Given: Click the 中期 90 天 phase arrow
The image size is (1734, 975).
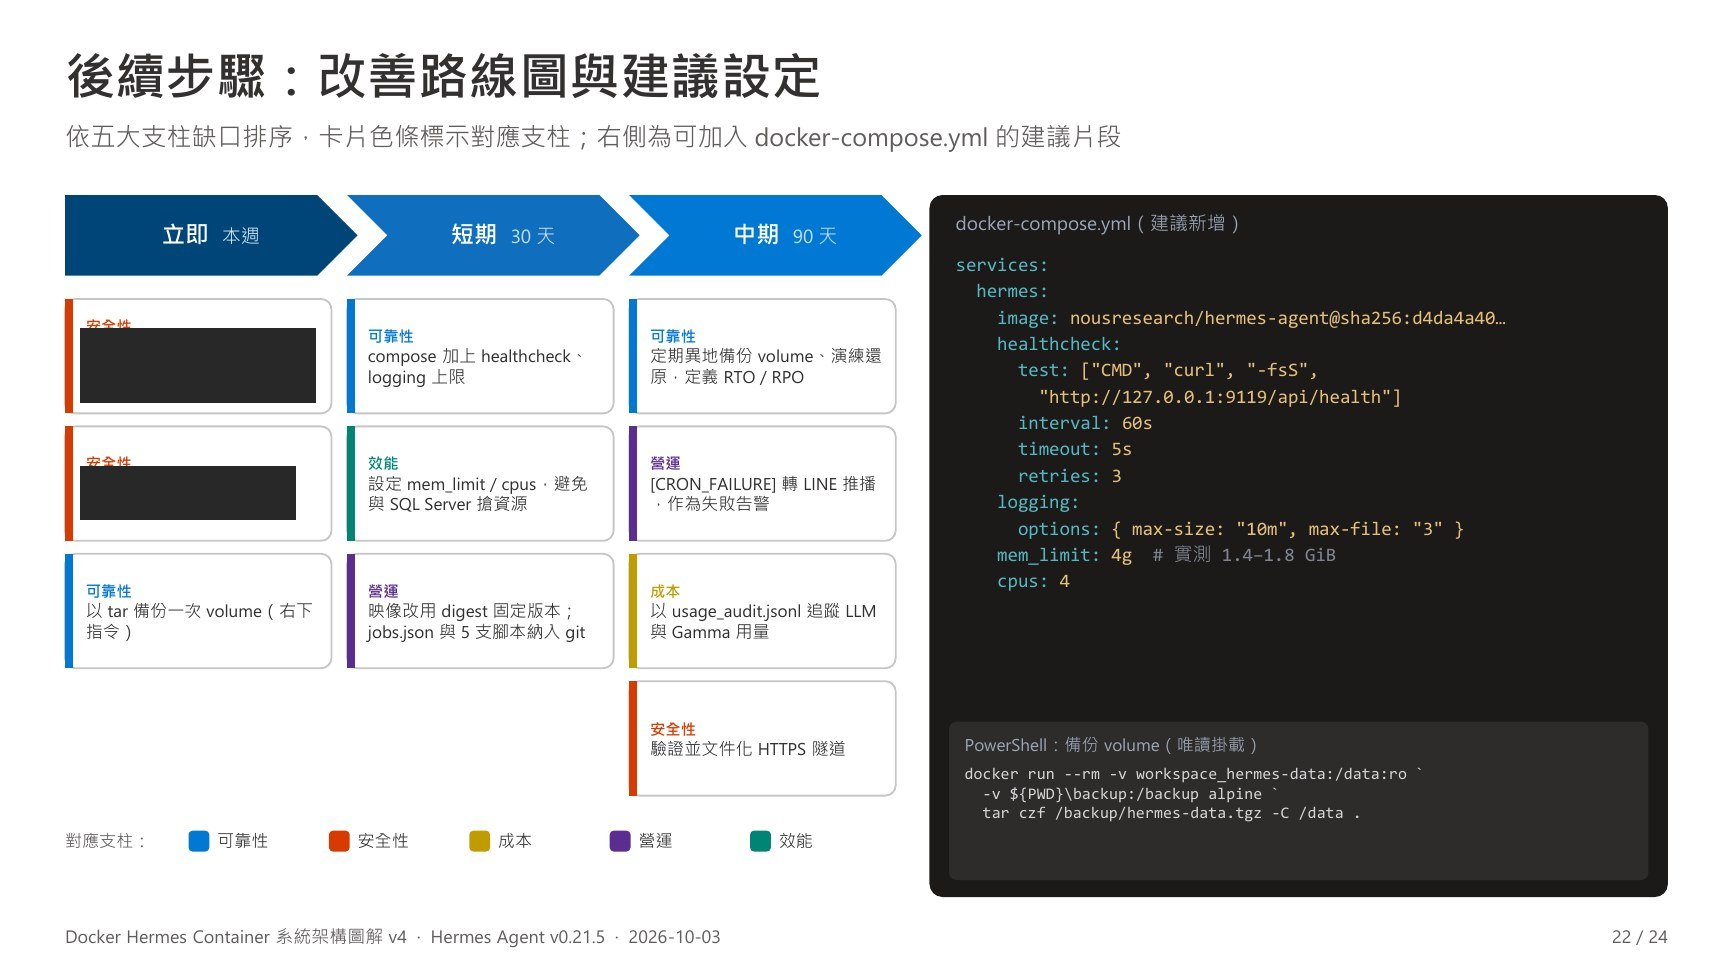Looking at the screenshot, I should pos(776,235).
